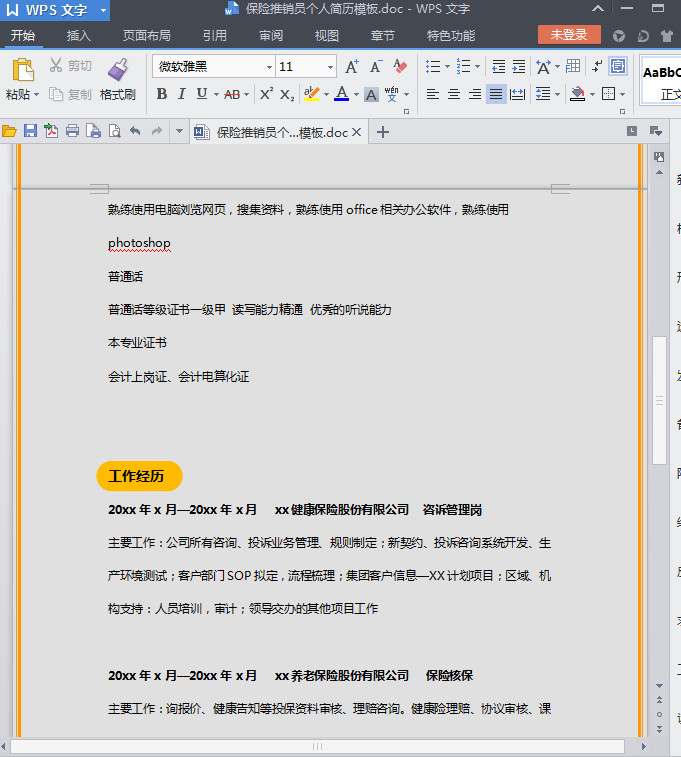The width and height of the screenshot is (681, 757).
Task: Click the 未登录 login button
Action: tap(569, 34)
